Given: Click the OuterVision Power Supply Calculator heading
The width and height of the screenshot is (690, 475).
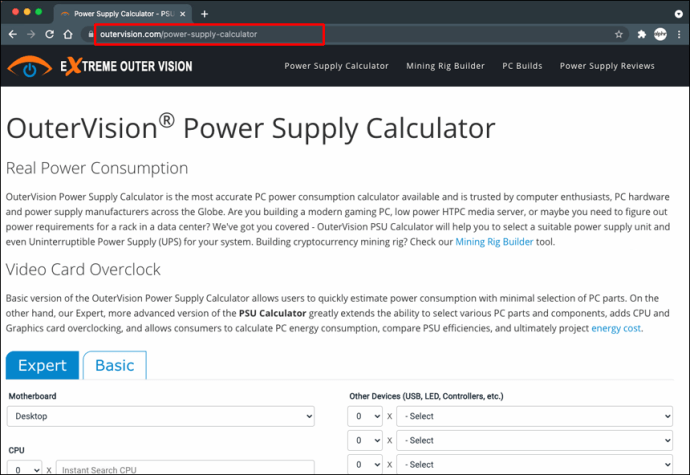Looking at the screenshot, I should point(251,129).
